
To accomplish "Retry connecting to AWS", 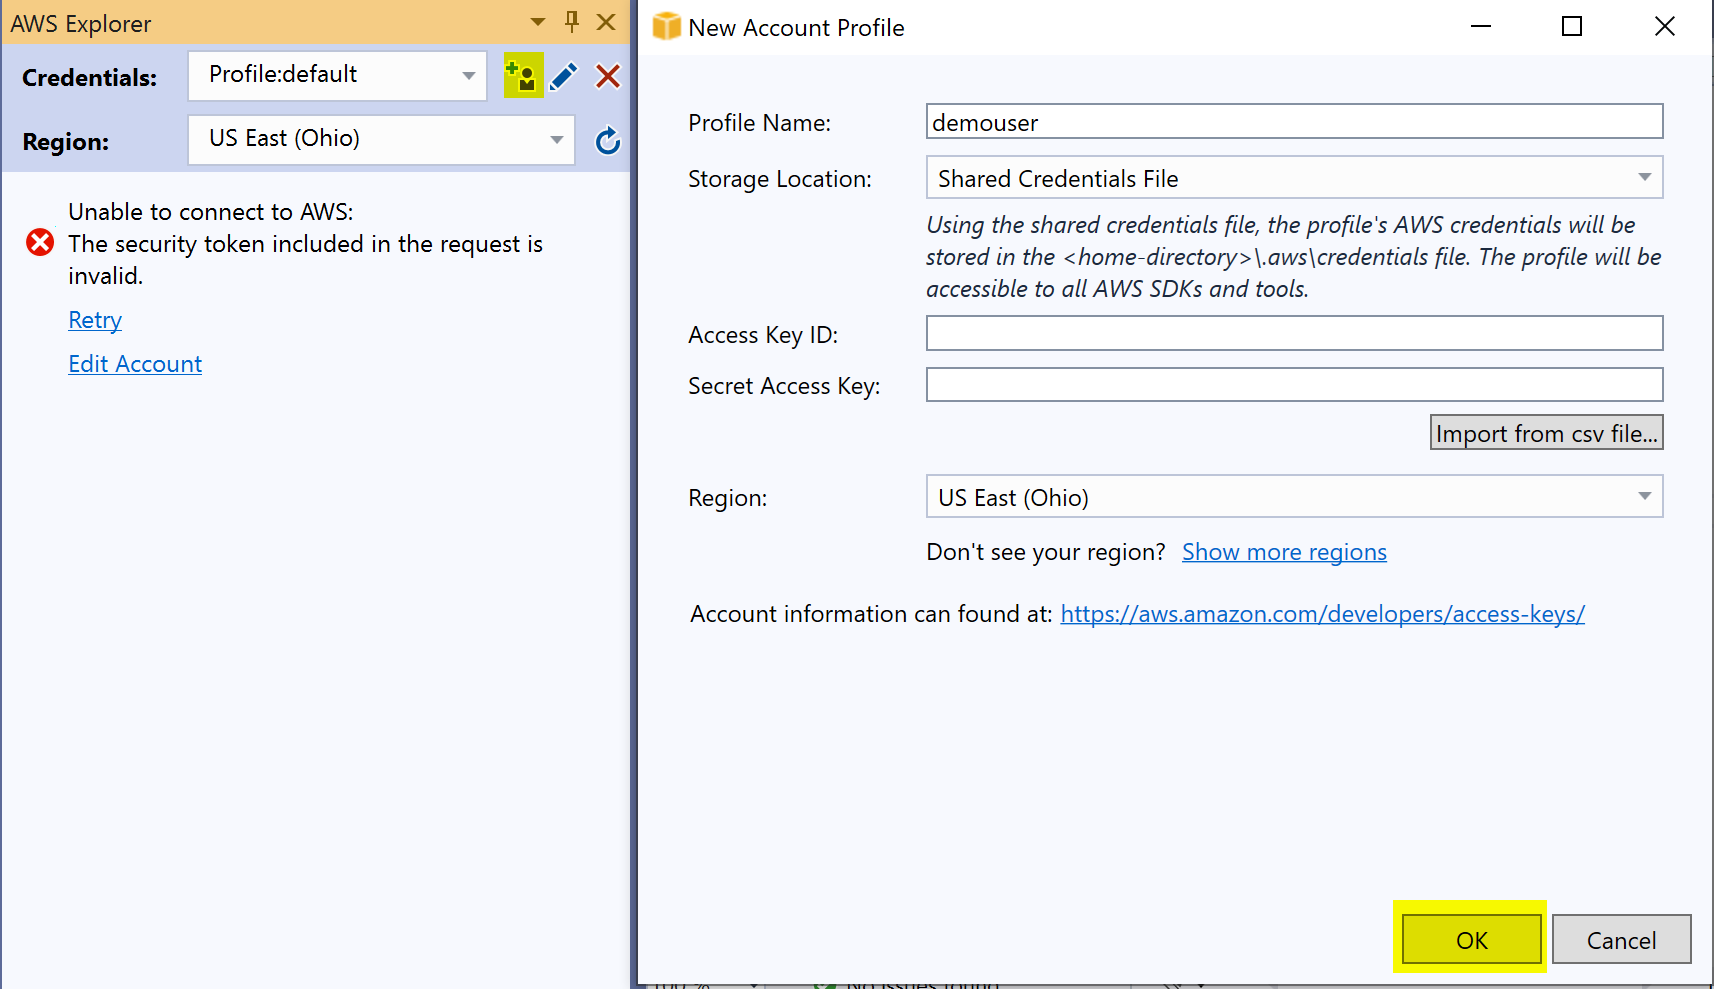I will [x=94, y=319].
